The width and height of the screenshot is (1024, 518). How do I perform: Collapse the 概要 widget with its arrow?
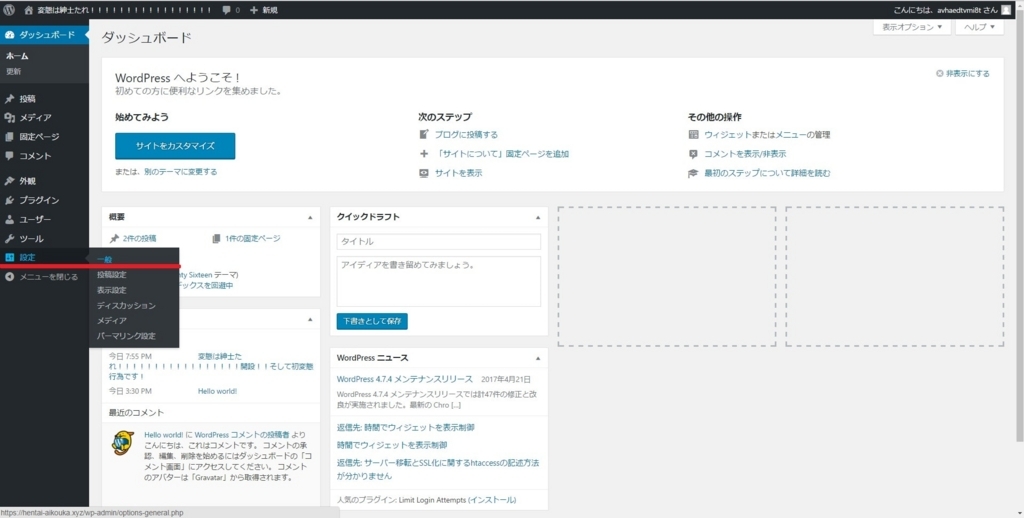click(x=310, y=217)
